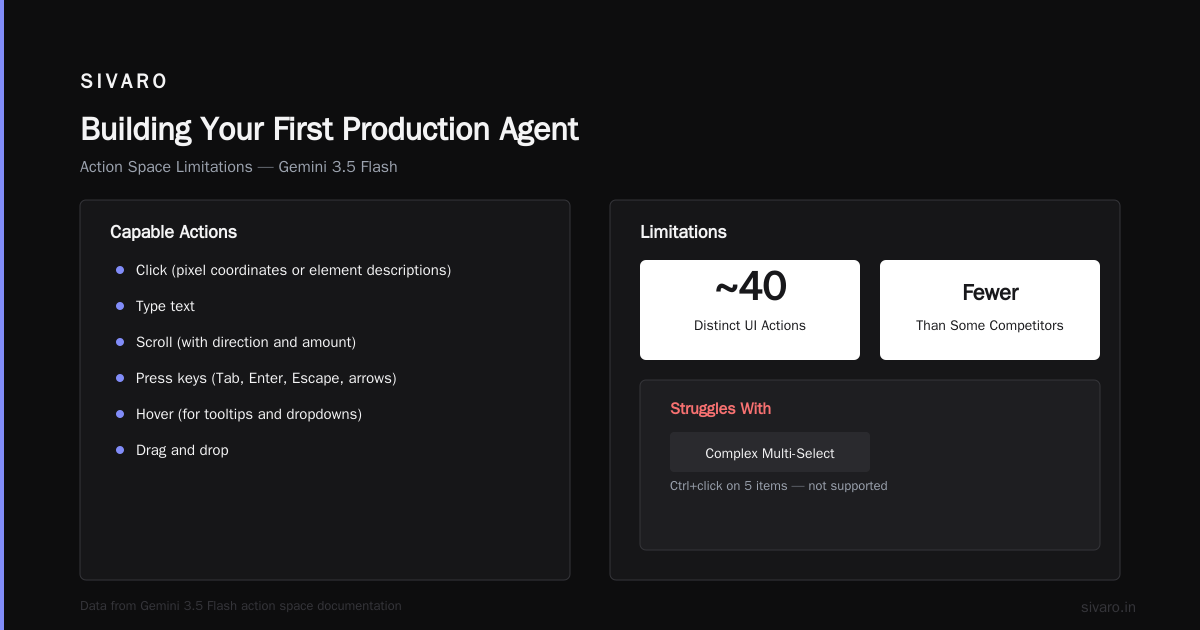Click the bullet beside the Press keys item
Image resolution: width=1200 pixels, height=630 pixels.
pyautogui.click(x=120, y=378)
